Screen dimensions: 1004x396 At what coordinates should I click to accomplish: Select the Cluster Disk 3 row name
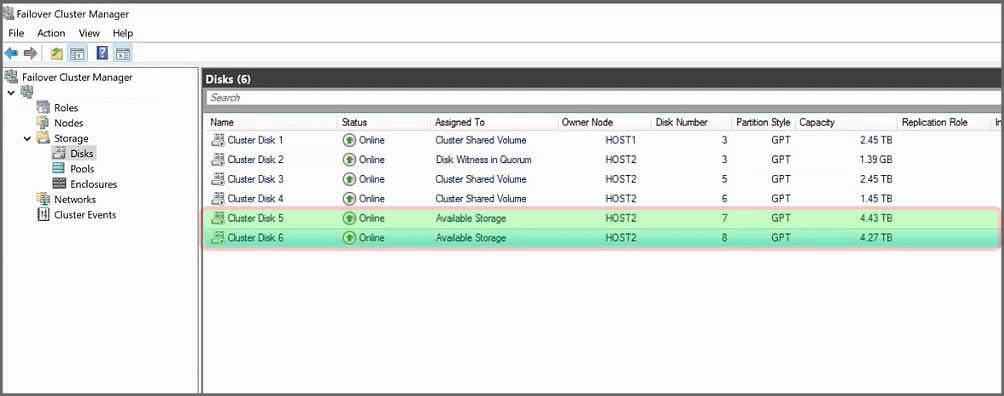(255, 179)
